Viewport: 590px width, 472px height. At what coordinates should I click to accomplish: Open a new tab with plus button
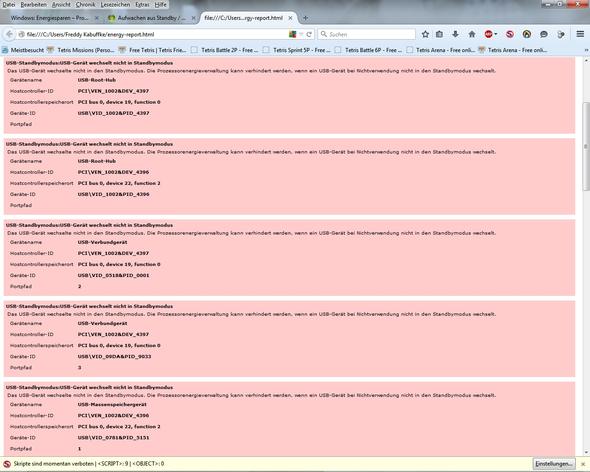[306, 18]
